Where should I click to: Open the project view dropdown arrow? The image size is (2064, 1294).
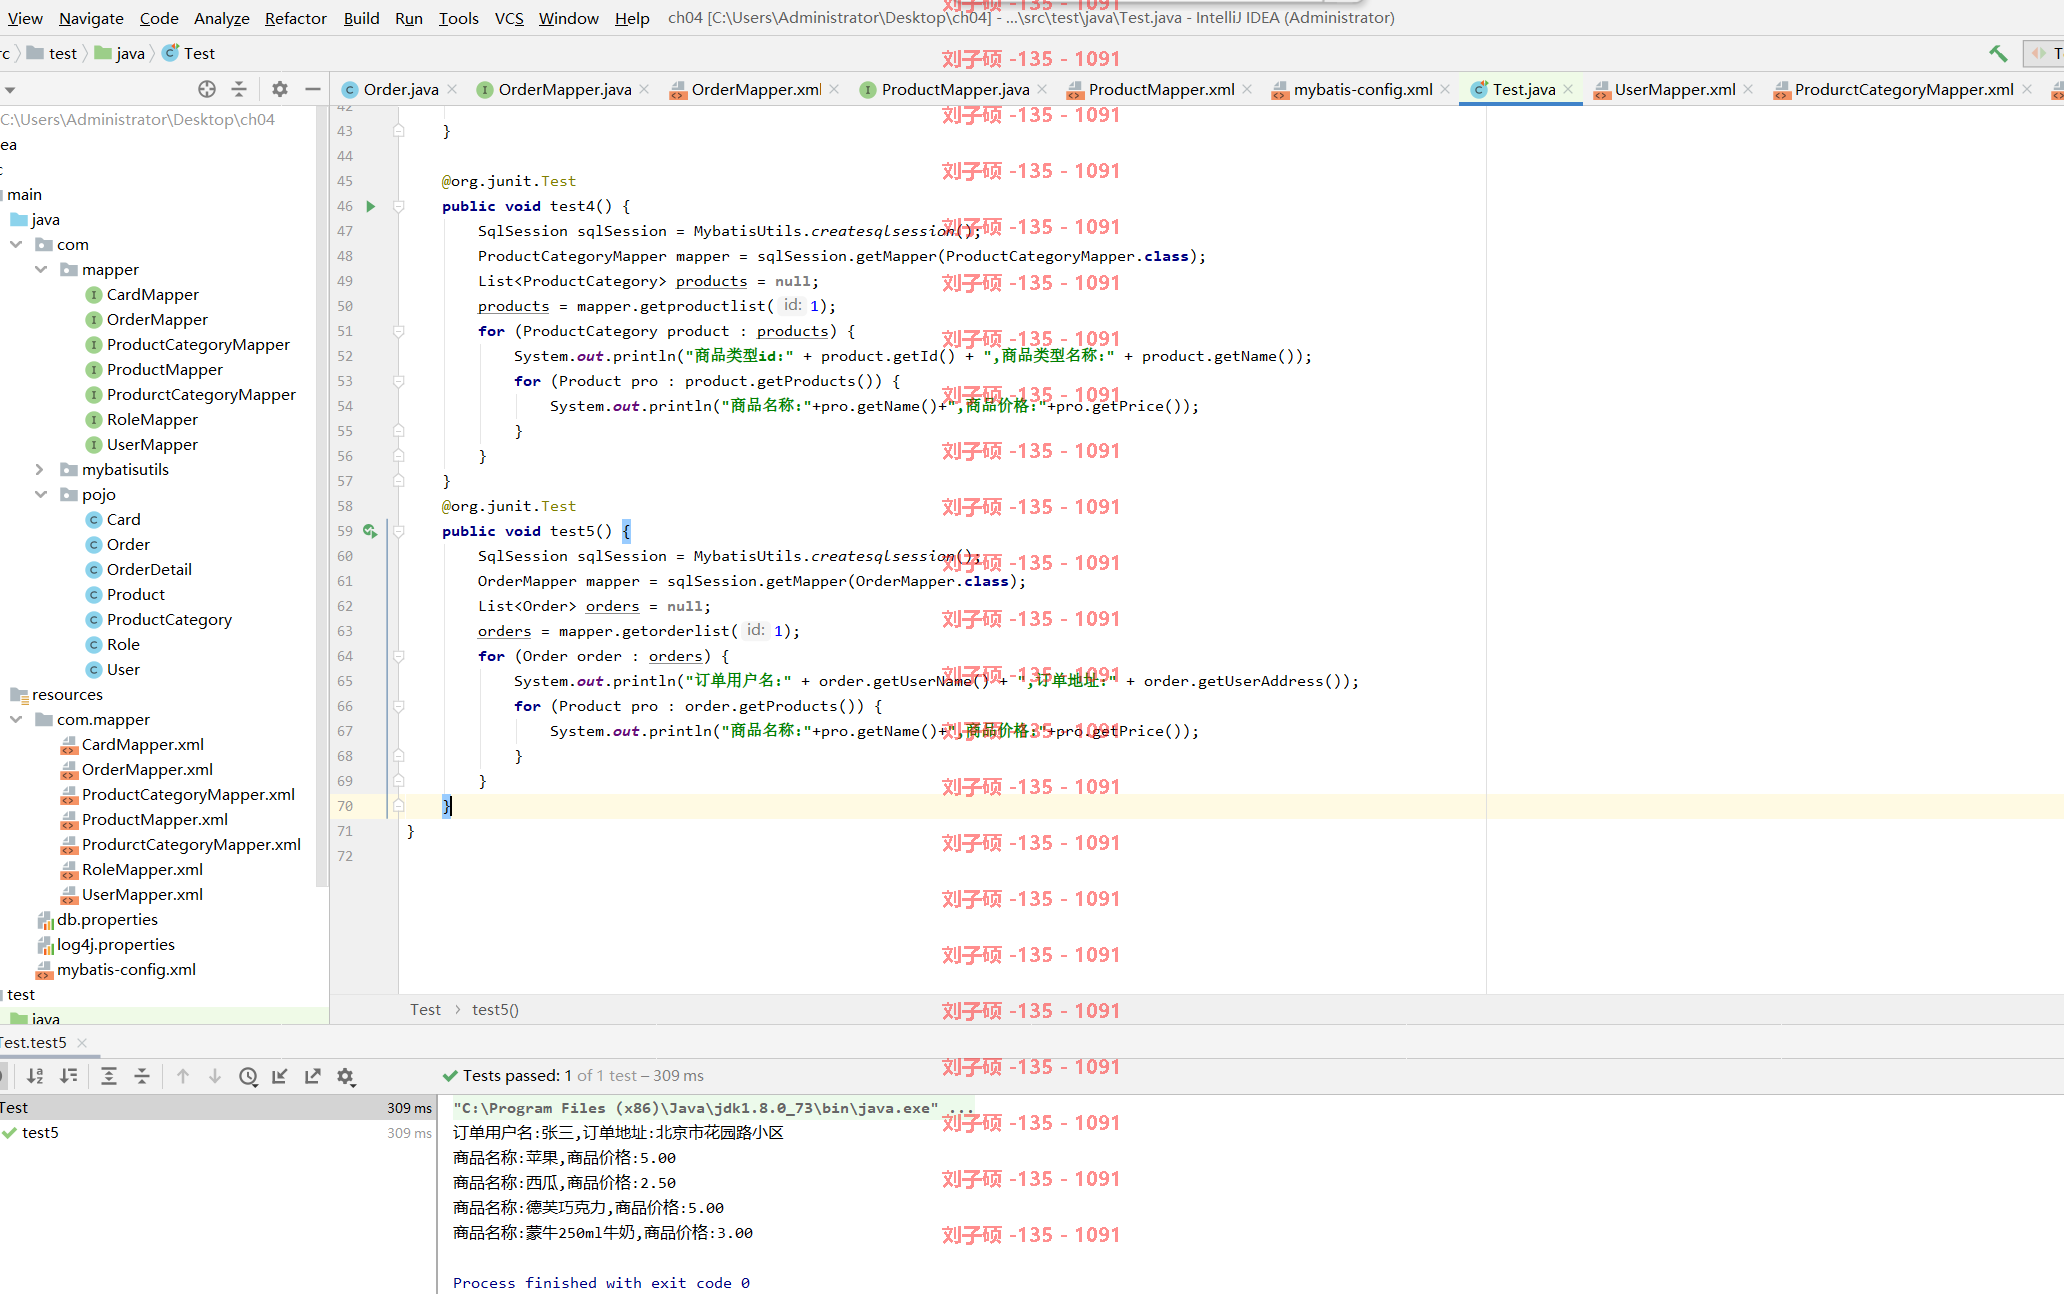(9, 90)
